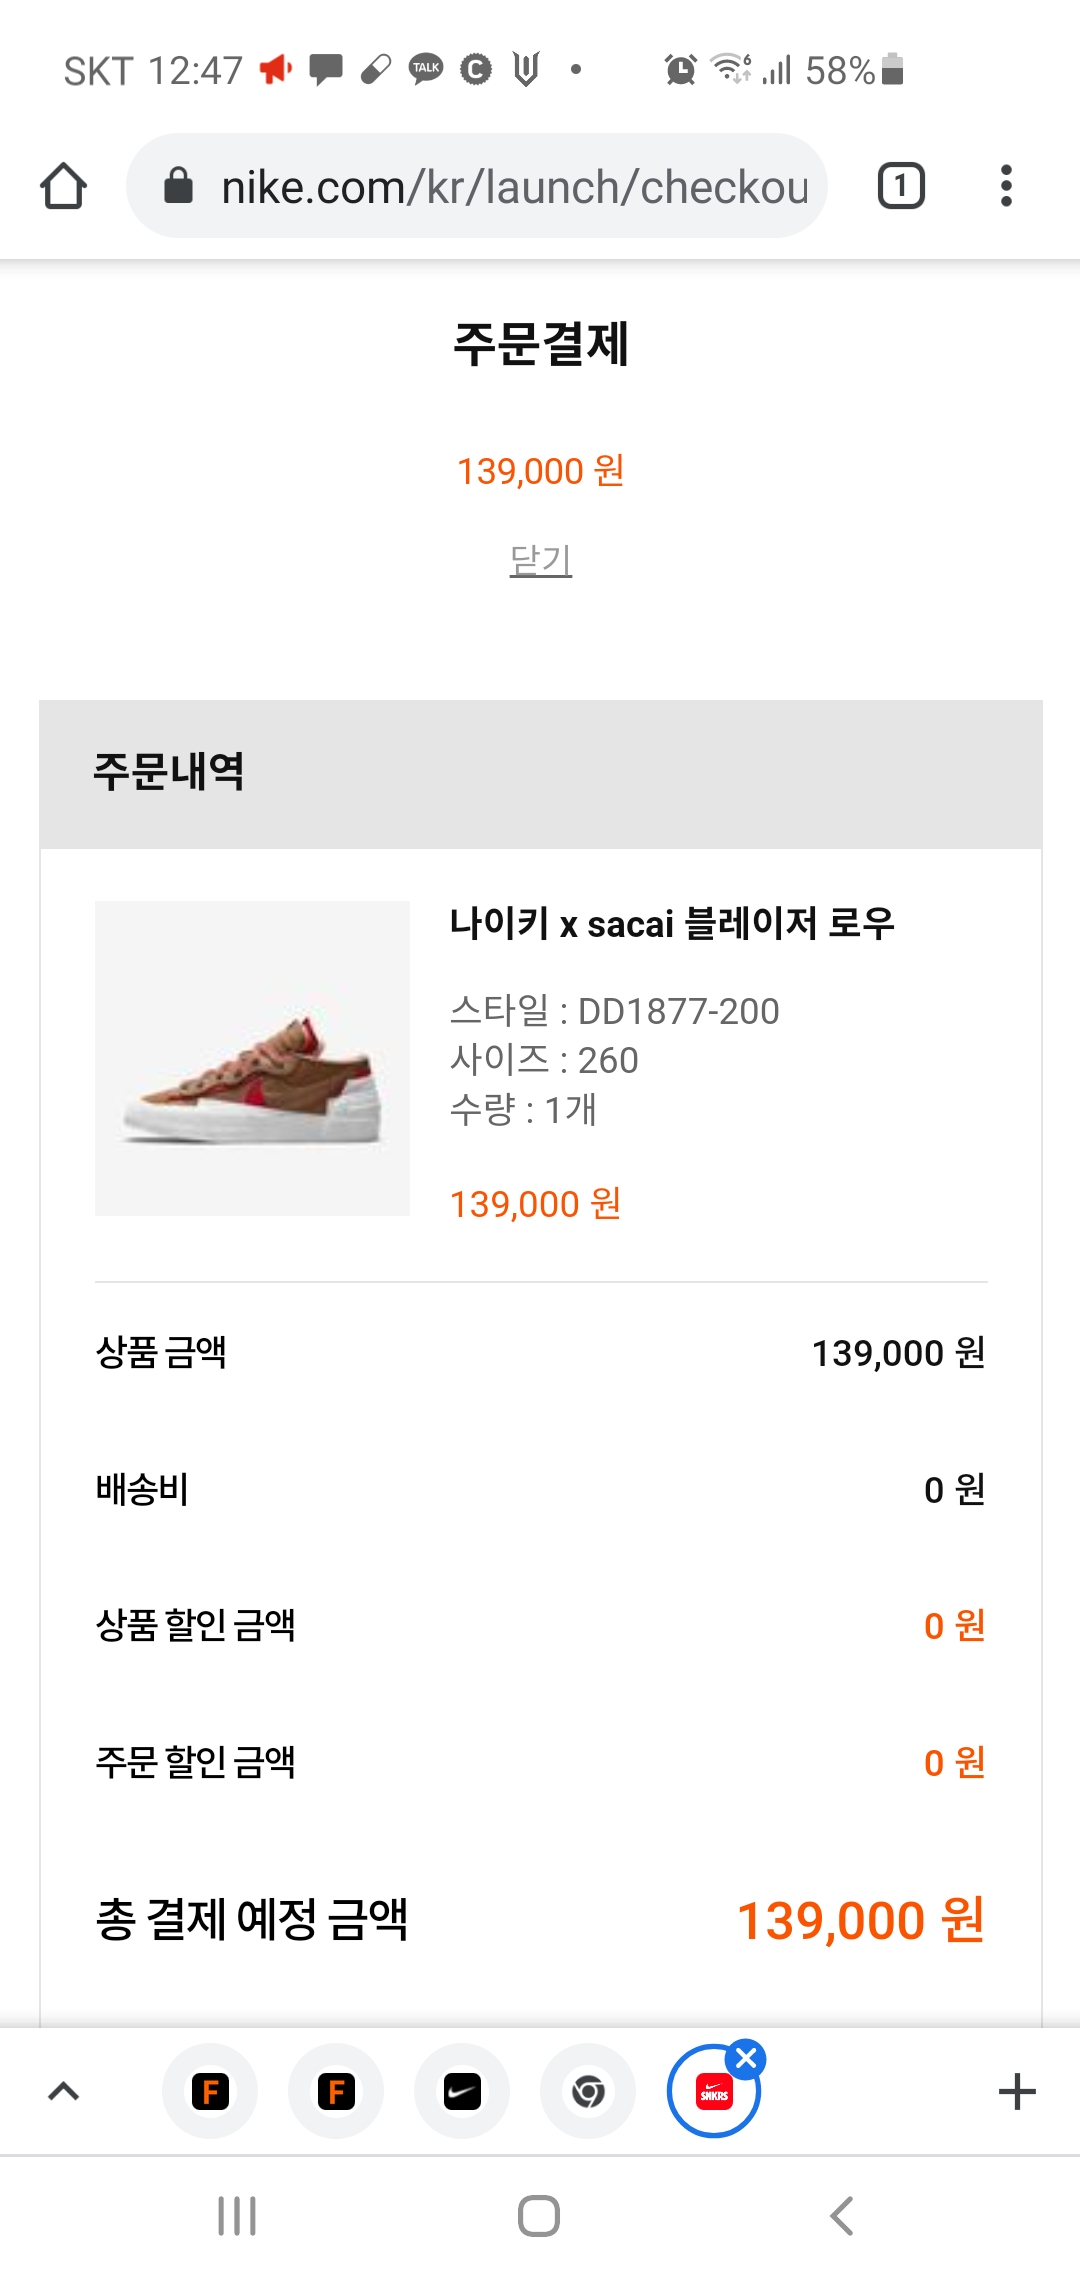Add a new shortcut with plus icon
Image resolution: width=1080 pixels, height=2280 pixels.
tap(1017, 2091)
